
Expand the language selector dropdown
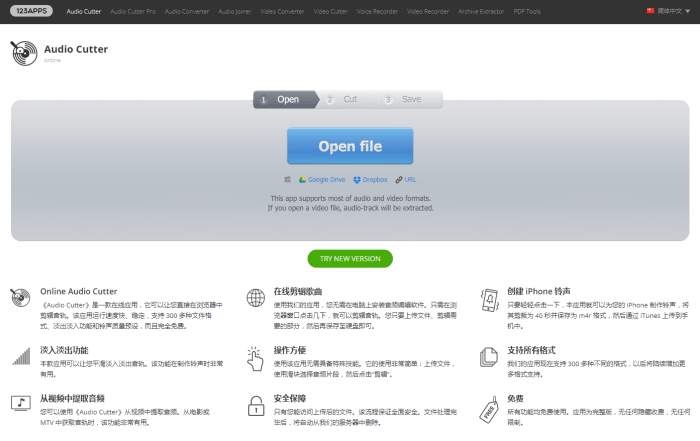pos(668,11)
